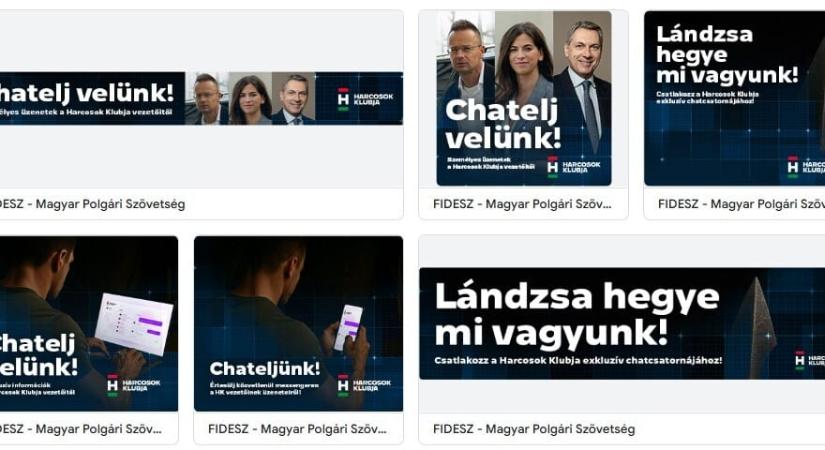The image size is (825, 450).
Task: Open the laptop 'Chatelj velünk!' ad
Action: [89, 324]
